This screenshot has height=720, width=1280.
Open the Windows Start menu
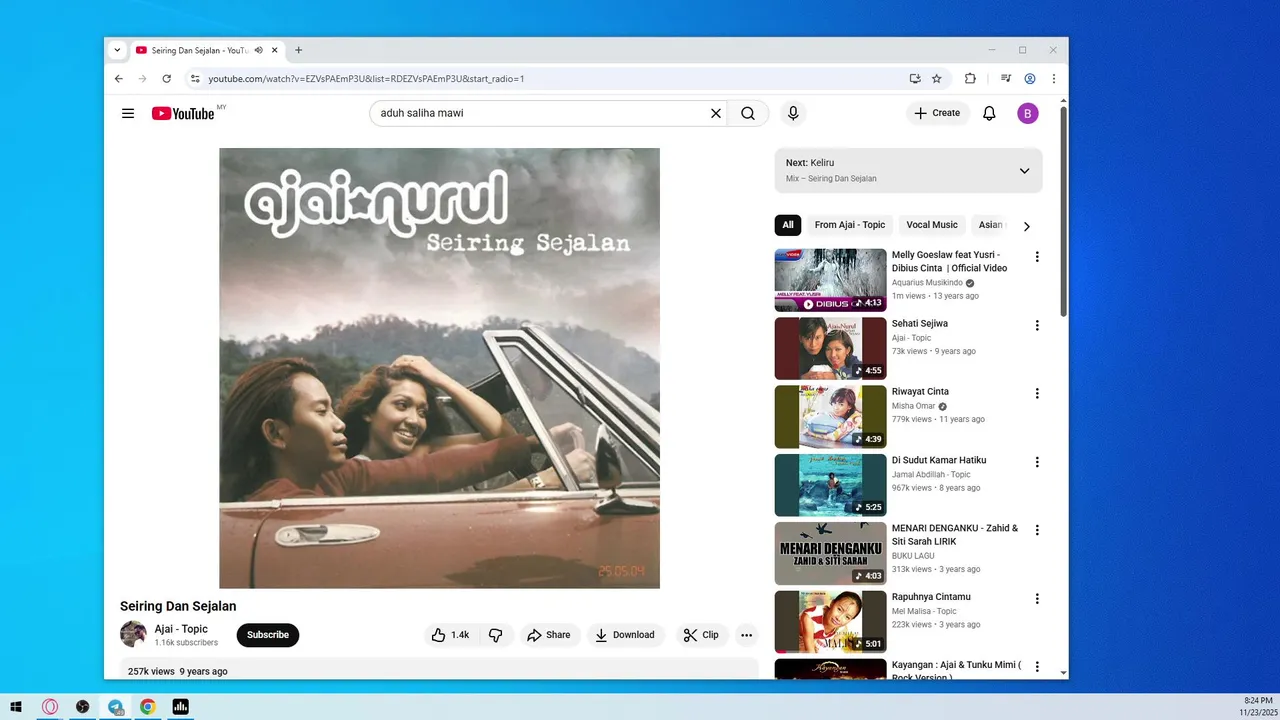click(16, 706)
